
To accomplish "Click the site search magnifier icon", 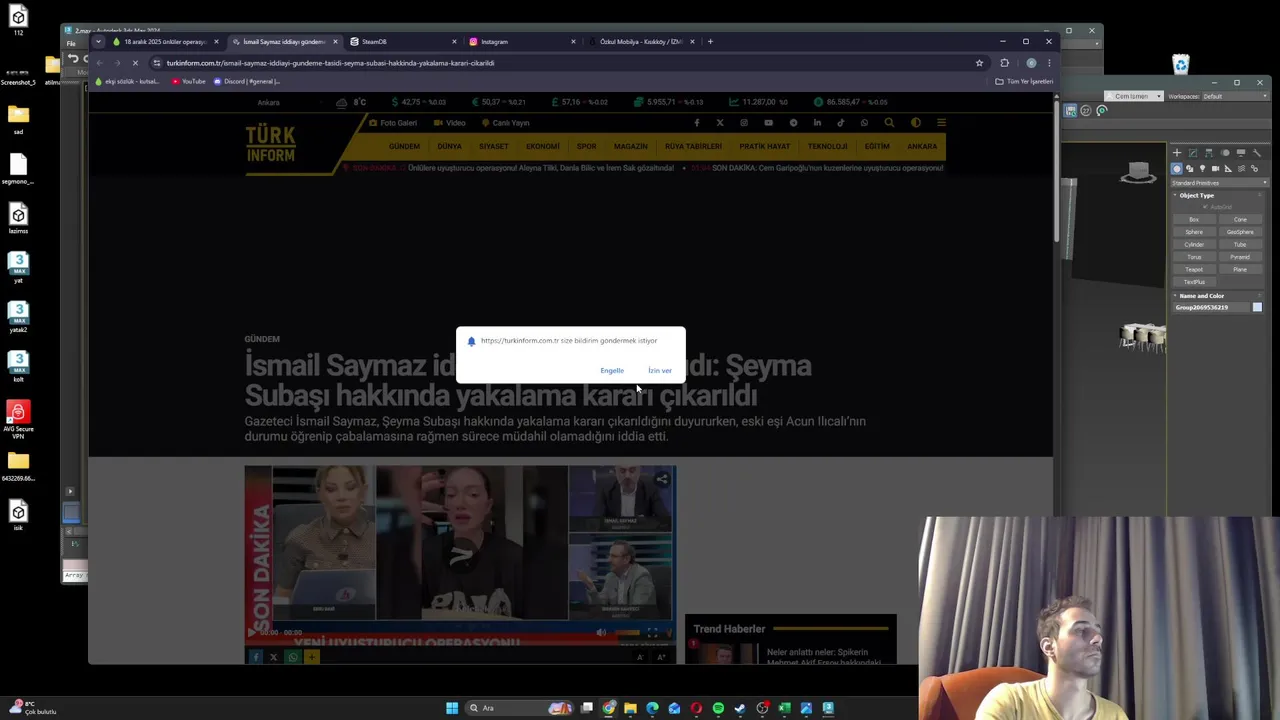I will (889, 123).
